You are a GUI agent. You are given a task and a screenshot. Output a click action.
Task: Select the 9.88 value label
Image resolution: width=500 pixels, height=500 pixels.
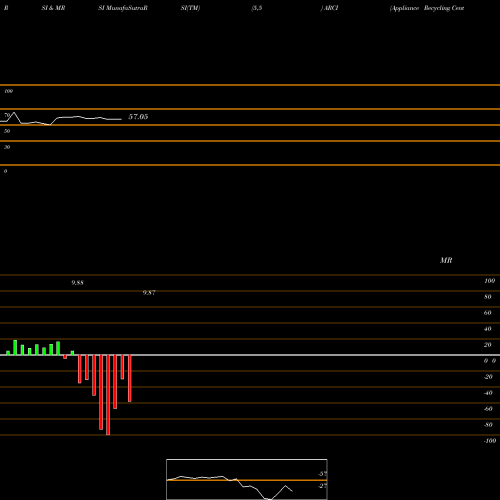click(77, 283)
